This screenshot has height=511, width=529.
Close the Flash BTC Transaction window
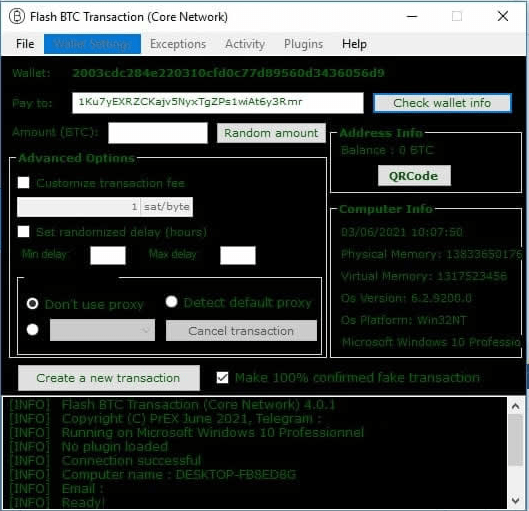coord(503,16)
